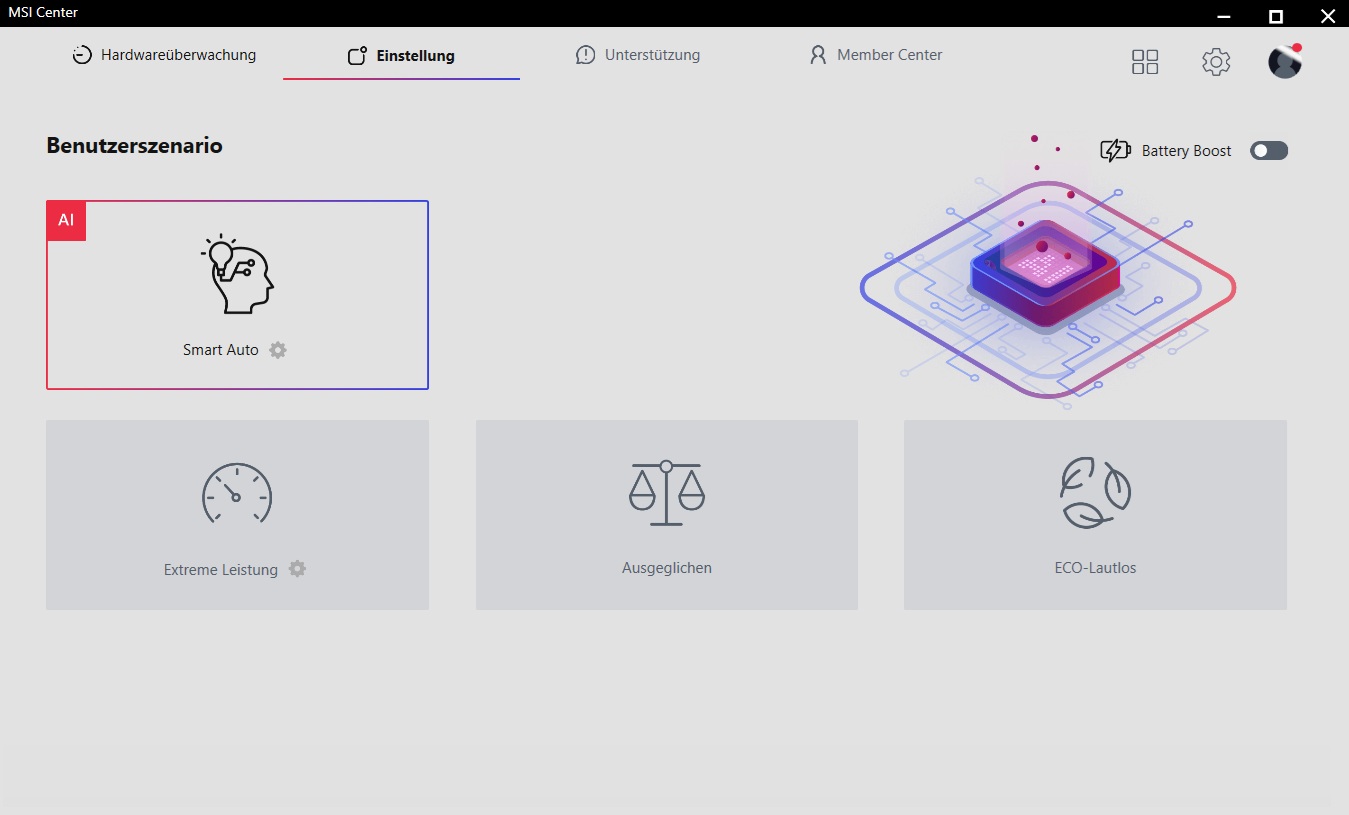Click the Hardwareüberwachung clock icon
Screen dimensions: 1349x815
82,55
